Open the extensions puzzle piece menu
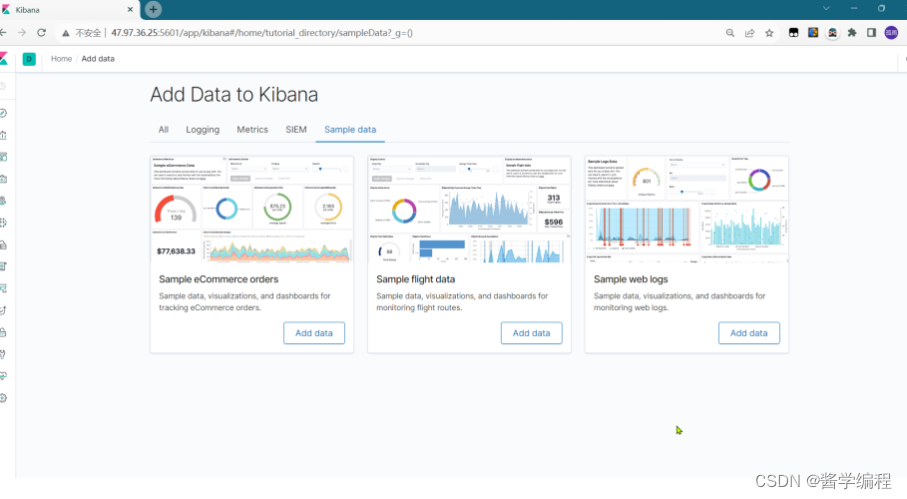This screenshot has width=907, height=499. click(852, 33)
